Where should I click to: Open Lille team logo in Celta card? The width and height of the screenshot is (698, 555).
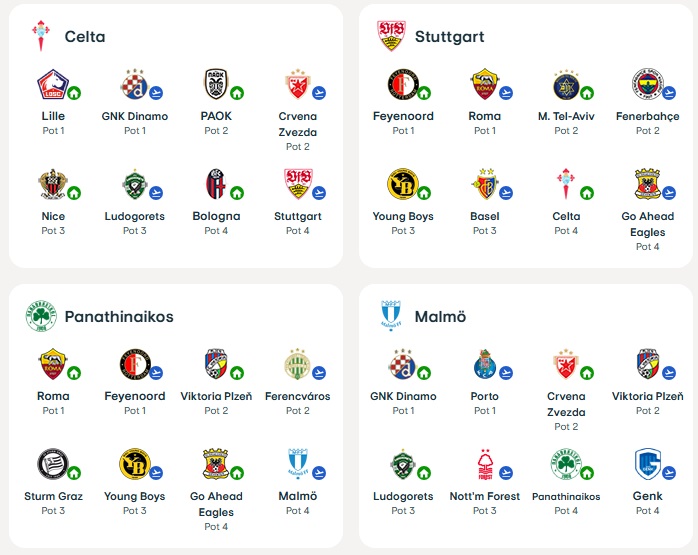point(50,84)
